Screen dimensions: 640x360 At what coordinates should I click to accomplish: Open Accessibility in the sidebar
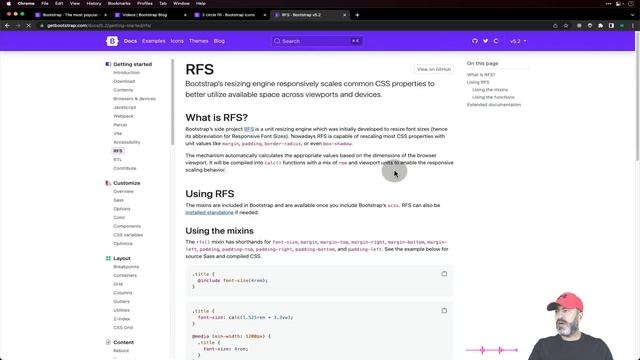tap(127, 142)
